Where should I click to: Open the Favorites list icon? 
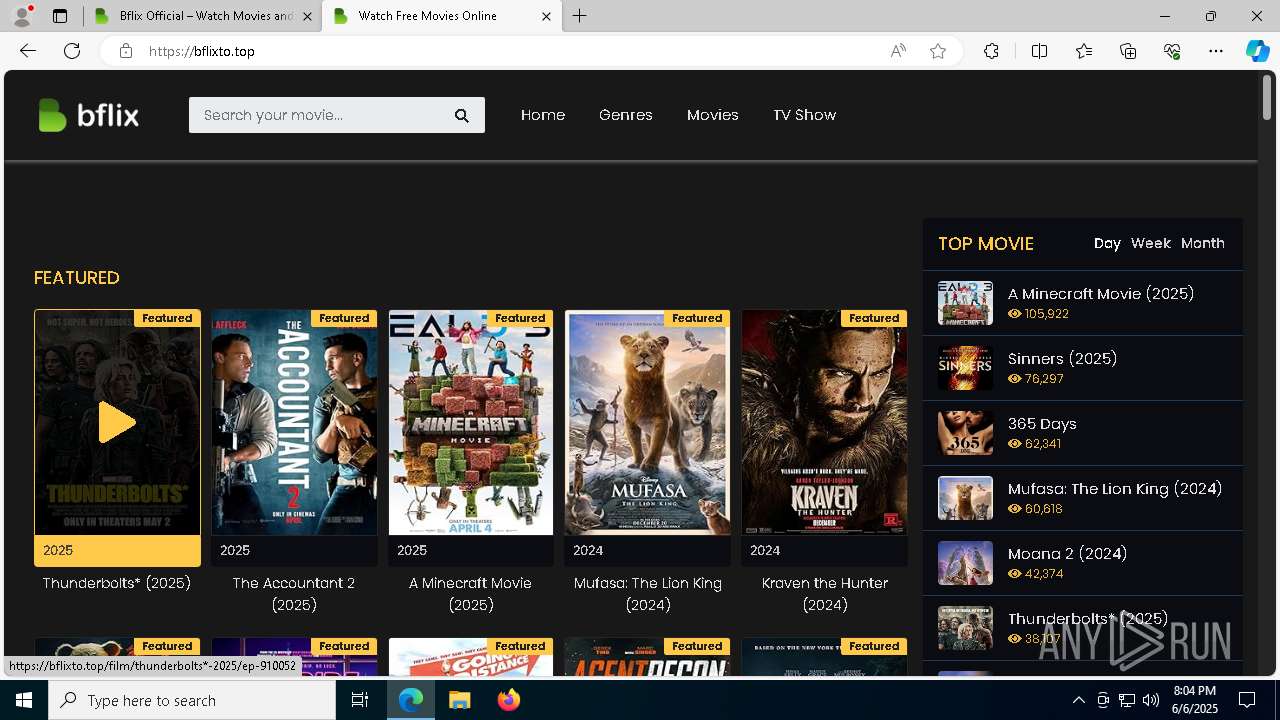1084,51
